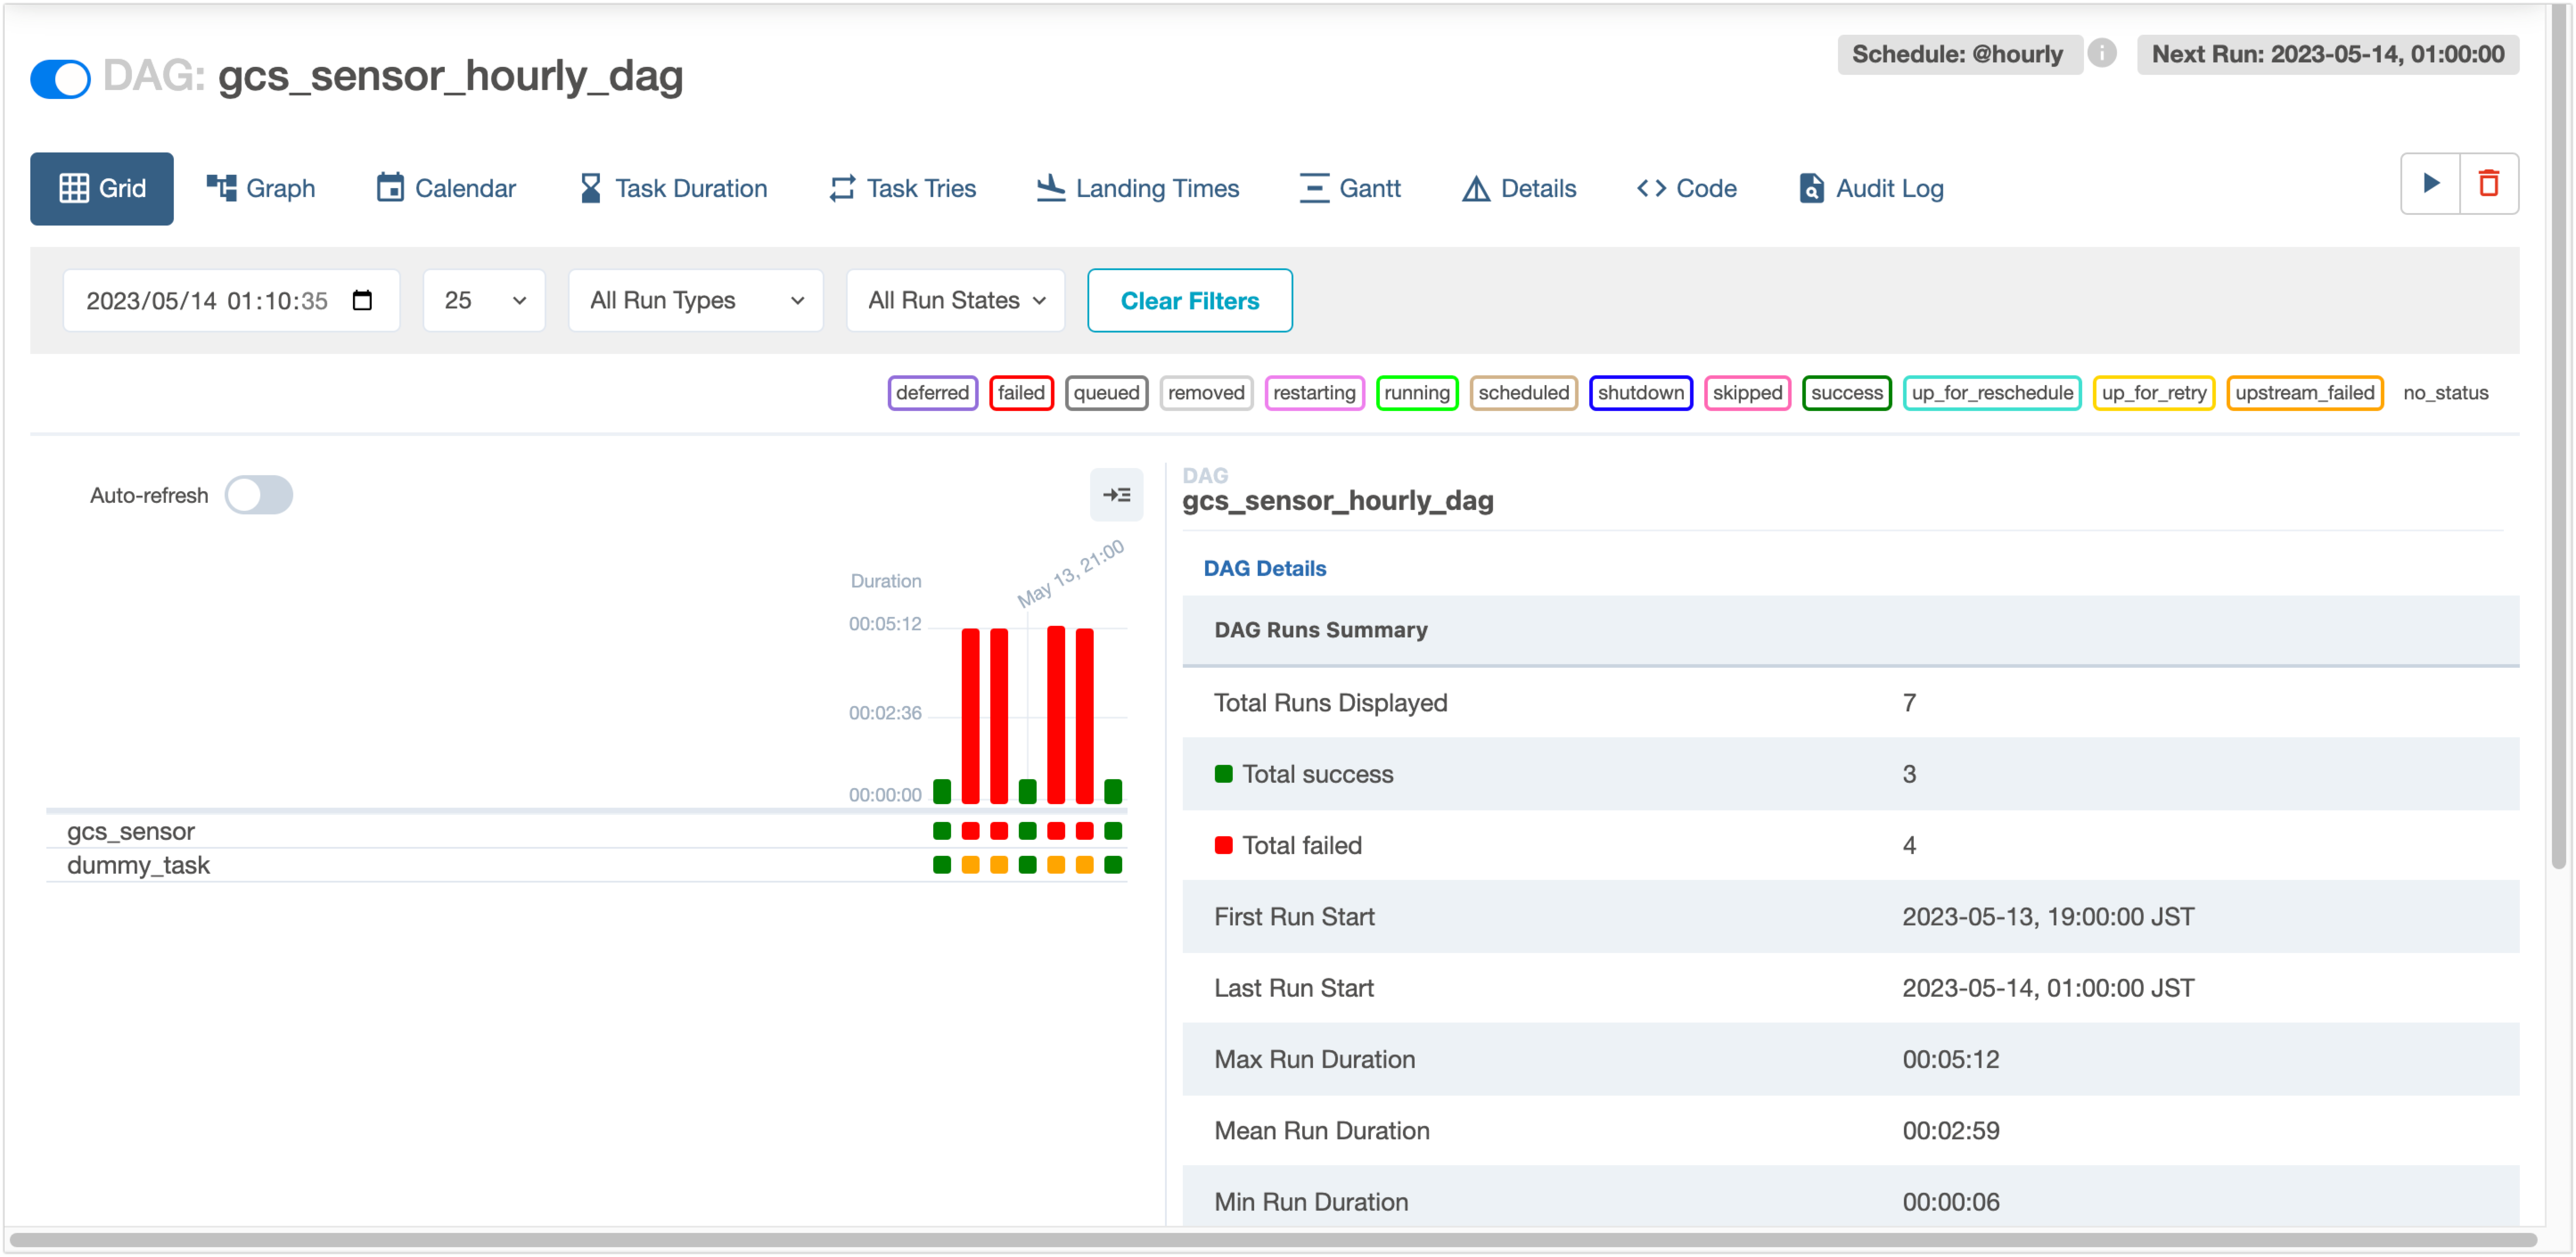This screenshot has width=2576, height=1257.
Task: Click the queued status legend badge
Action: pos(1106,393)
